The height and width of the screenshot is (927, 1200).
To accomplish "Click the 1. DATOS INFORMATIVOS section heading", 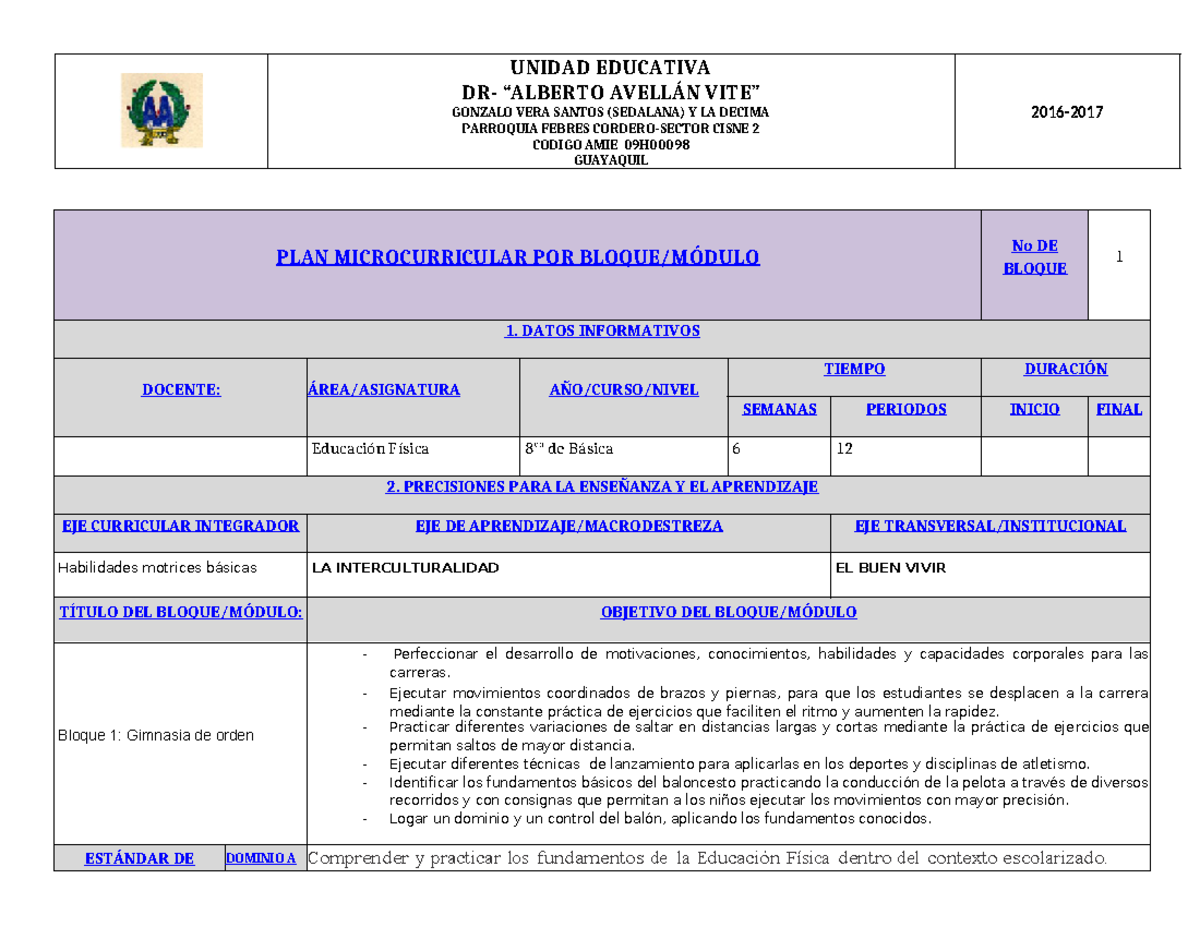I will click(602, 331).
